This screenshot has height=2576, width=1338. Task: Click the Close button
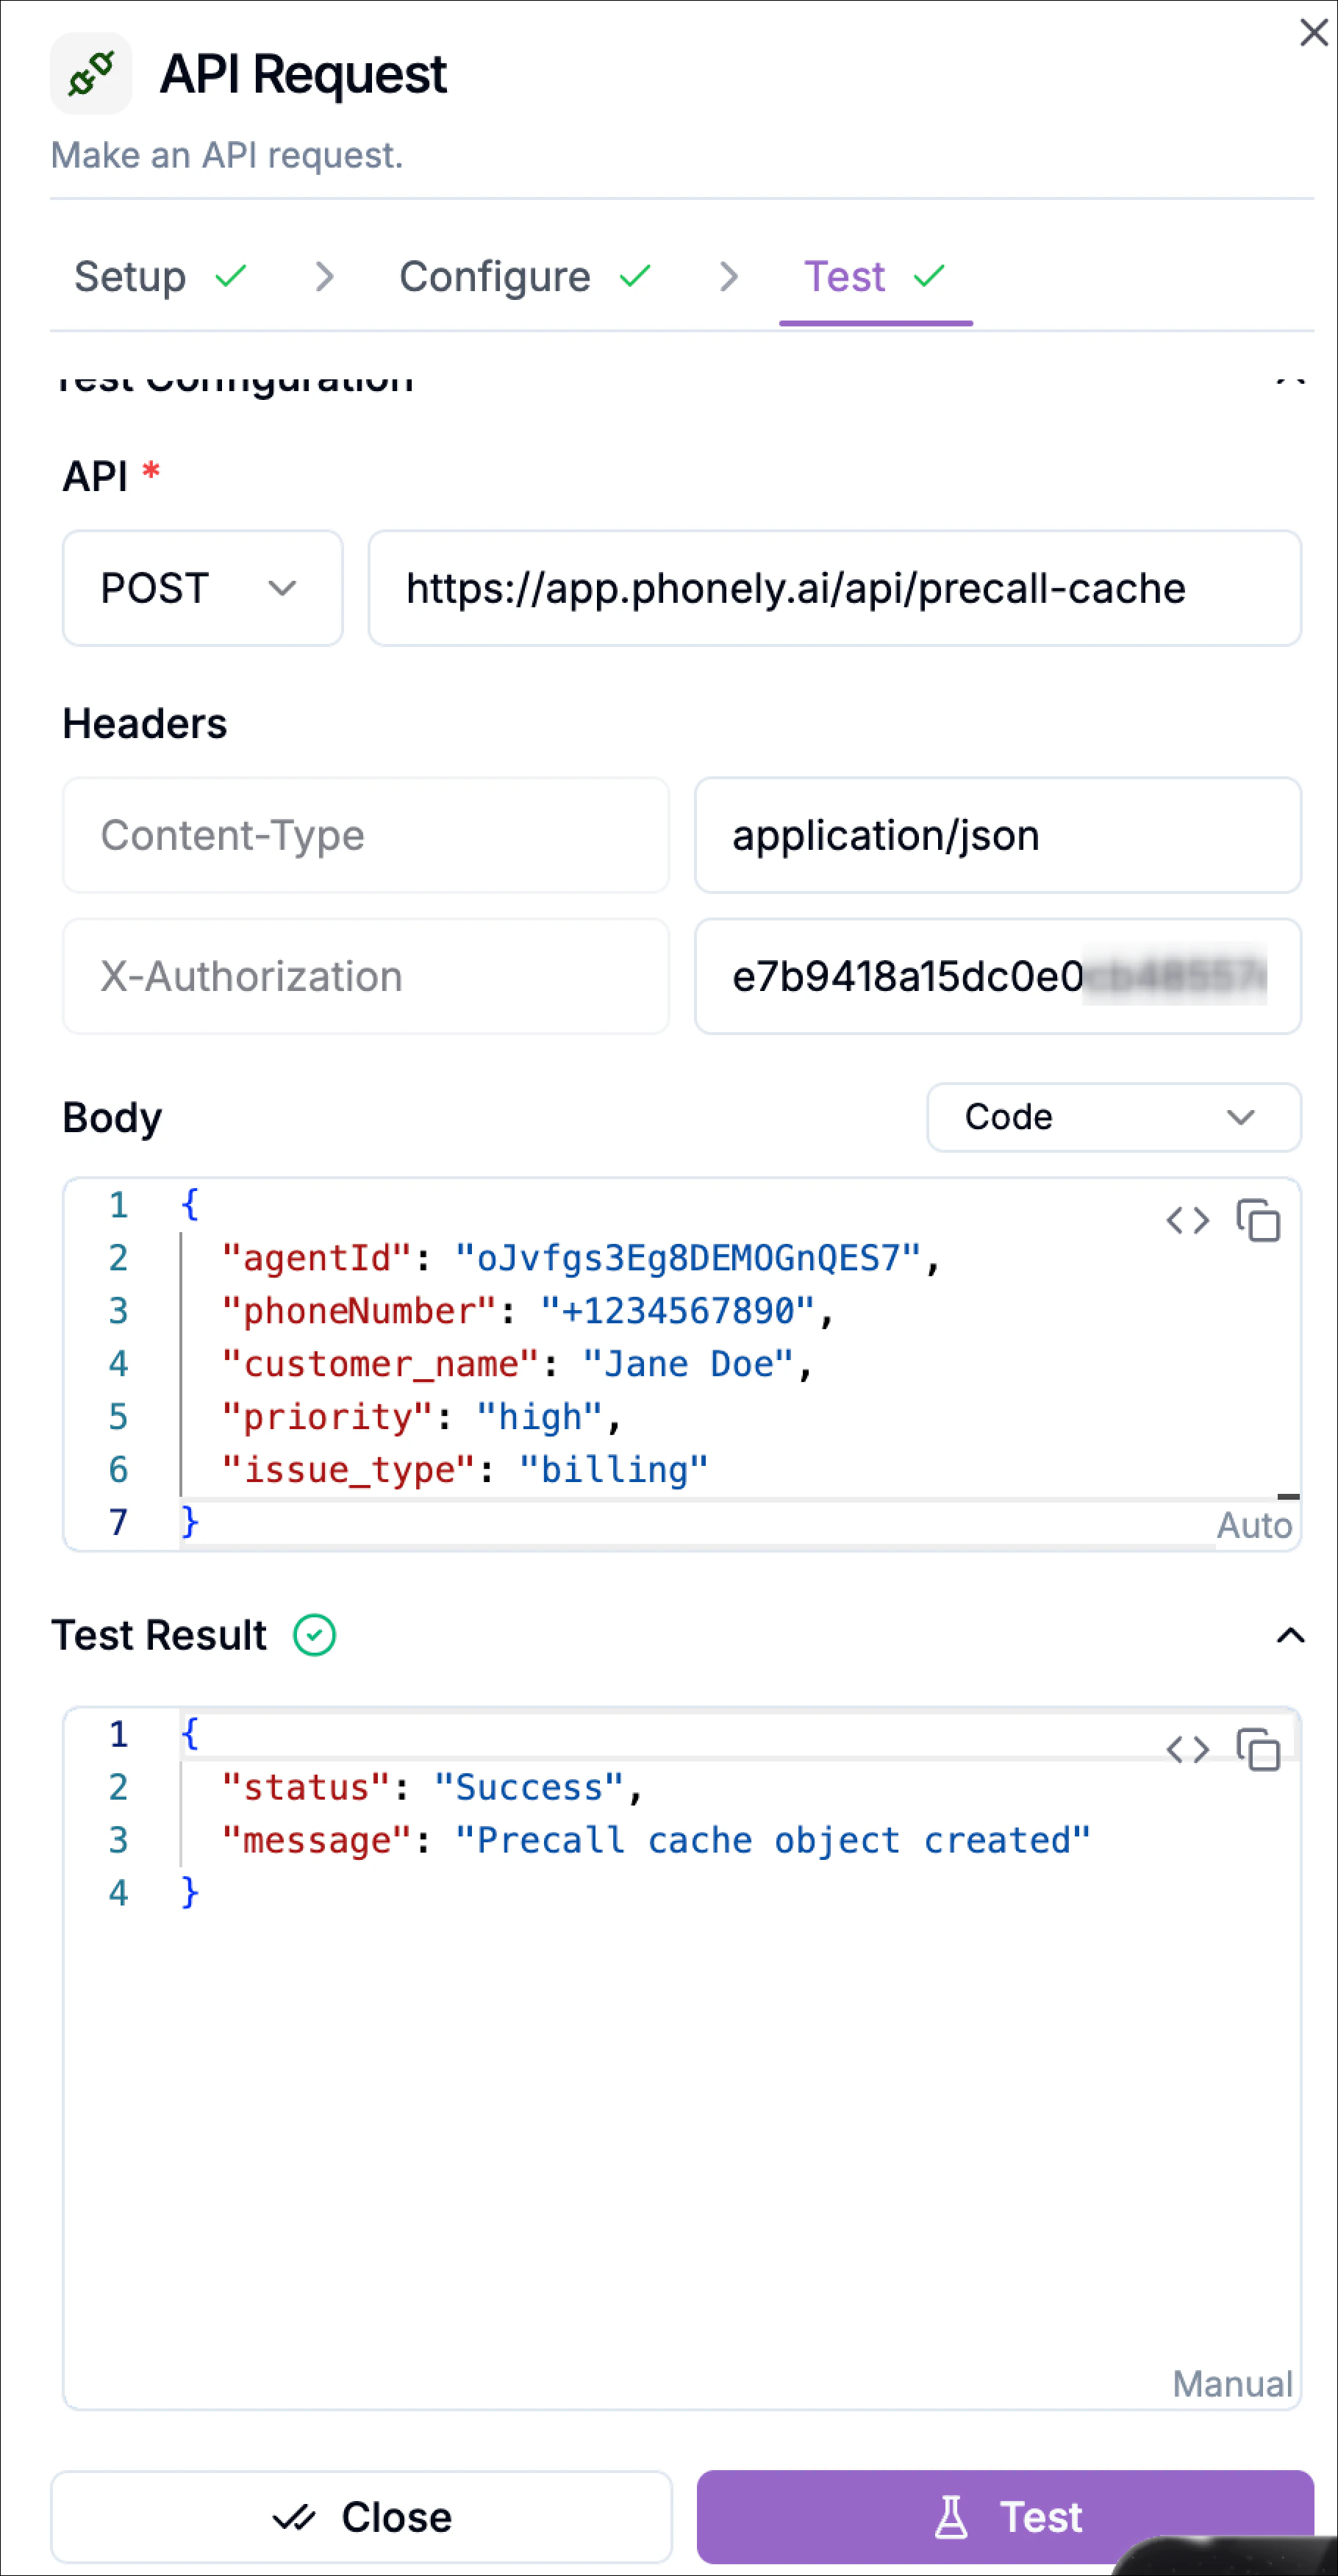362,2517
